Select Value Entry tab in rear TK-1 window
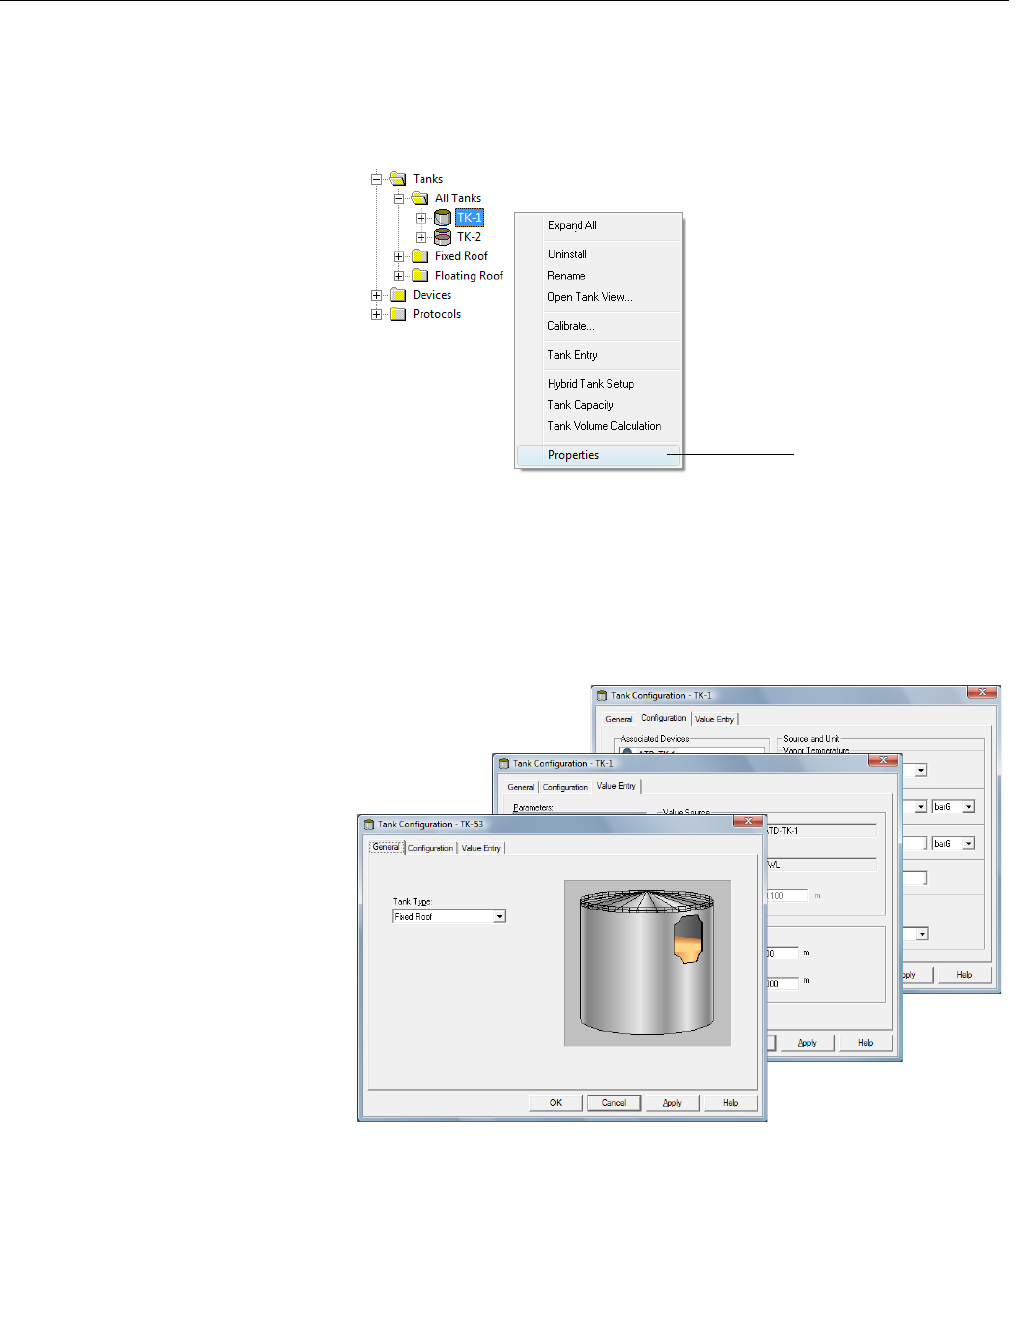 715,719
